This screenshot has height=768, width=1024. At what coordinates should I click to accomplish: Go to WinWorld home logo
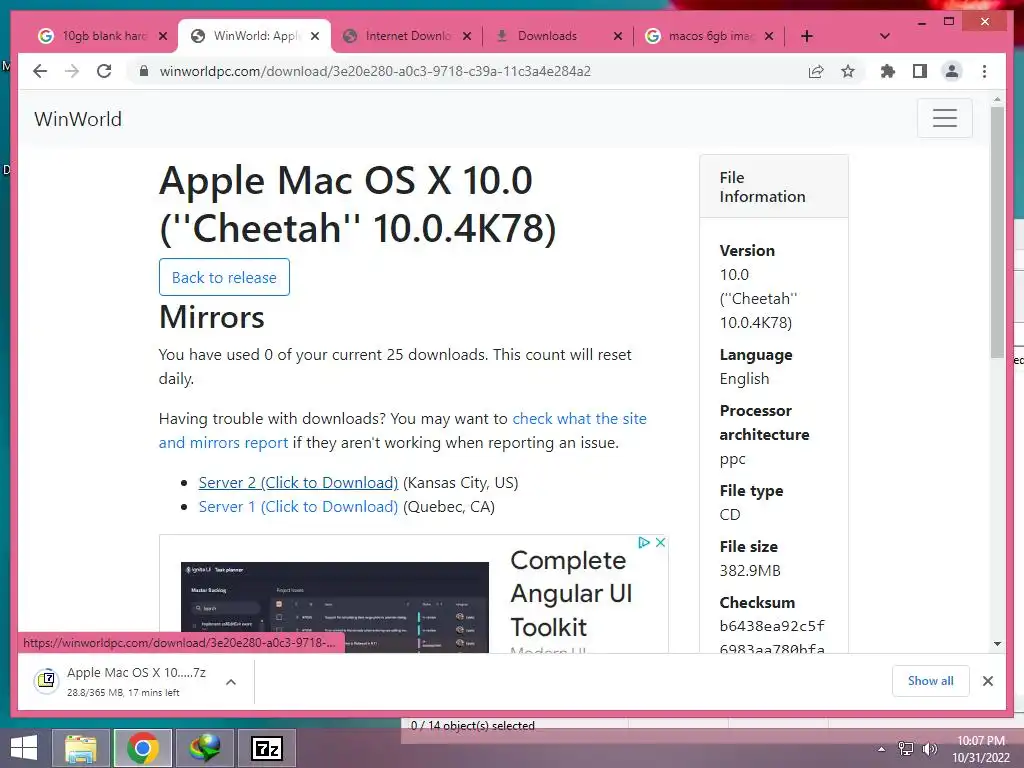pyautogui.click(x=78, y=119)
